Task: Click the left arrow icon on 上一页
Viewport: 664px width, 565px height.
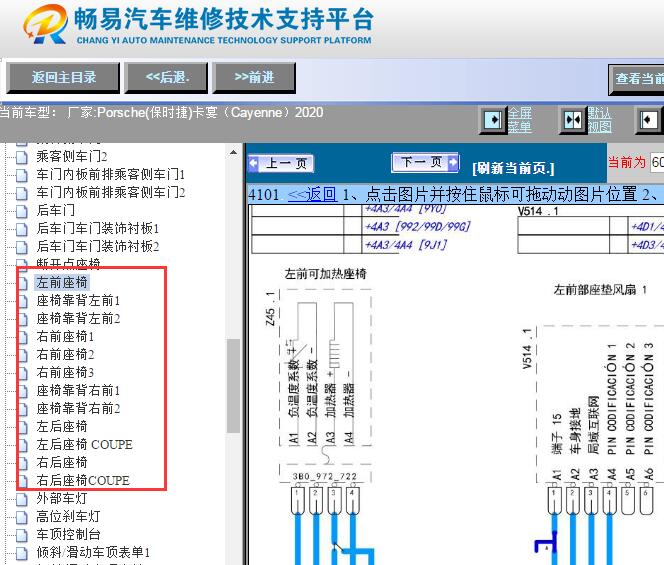Action: click(254, 163)
